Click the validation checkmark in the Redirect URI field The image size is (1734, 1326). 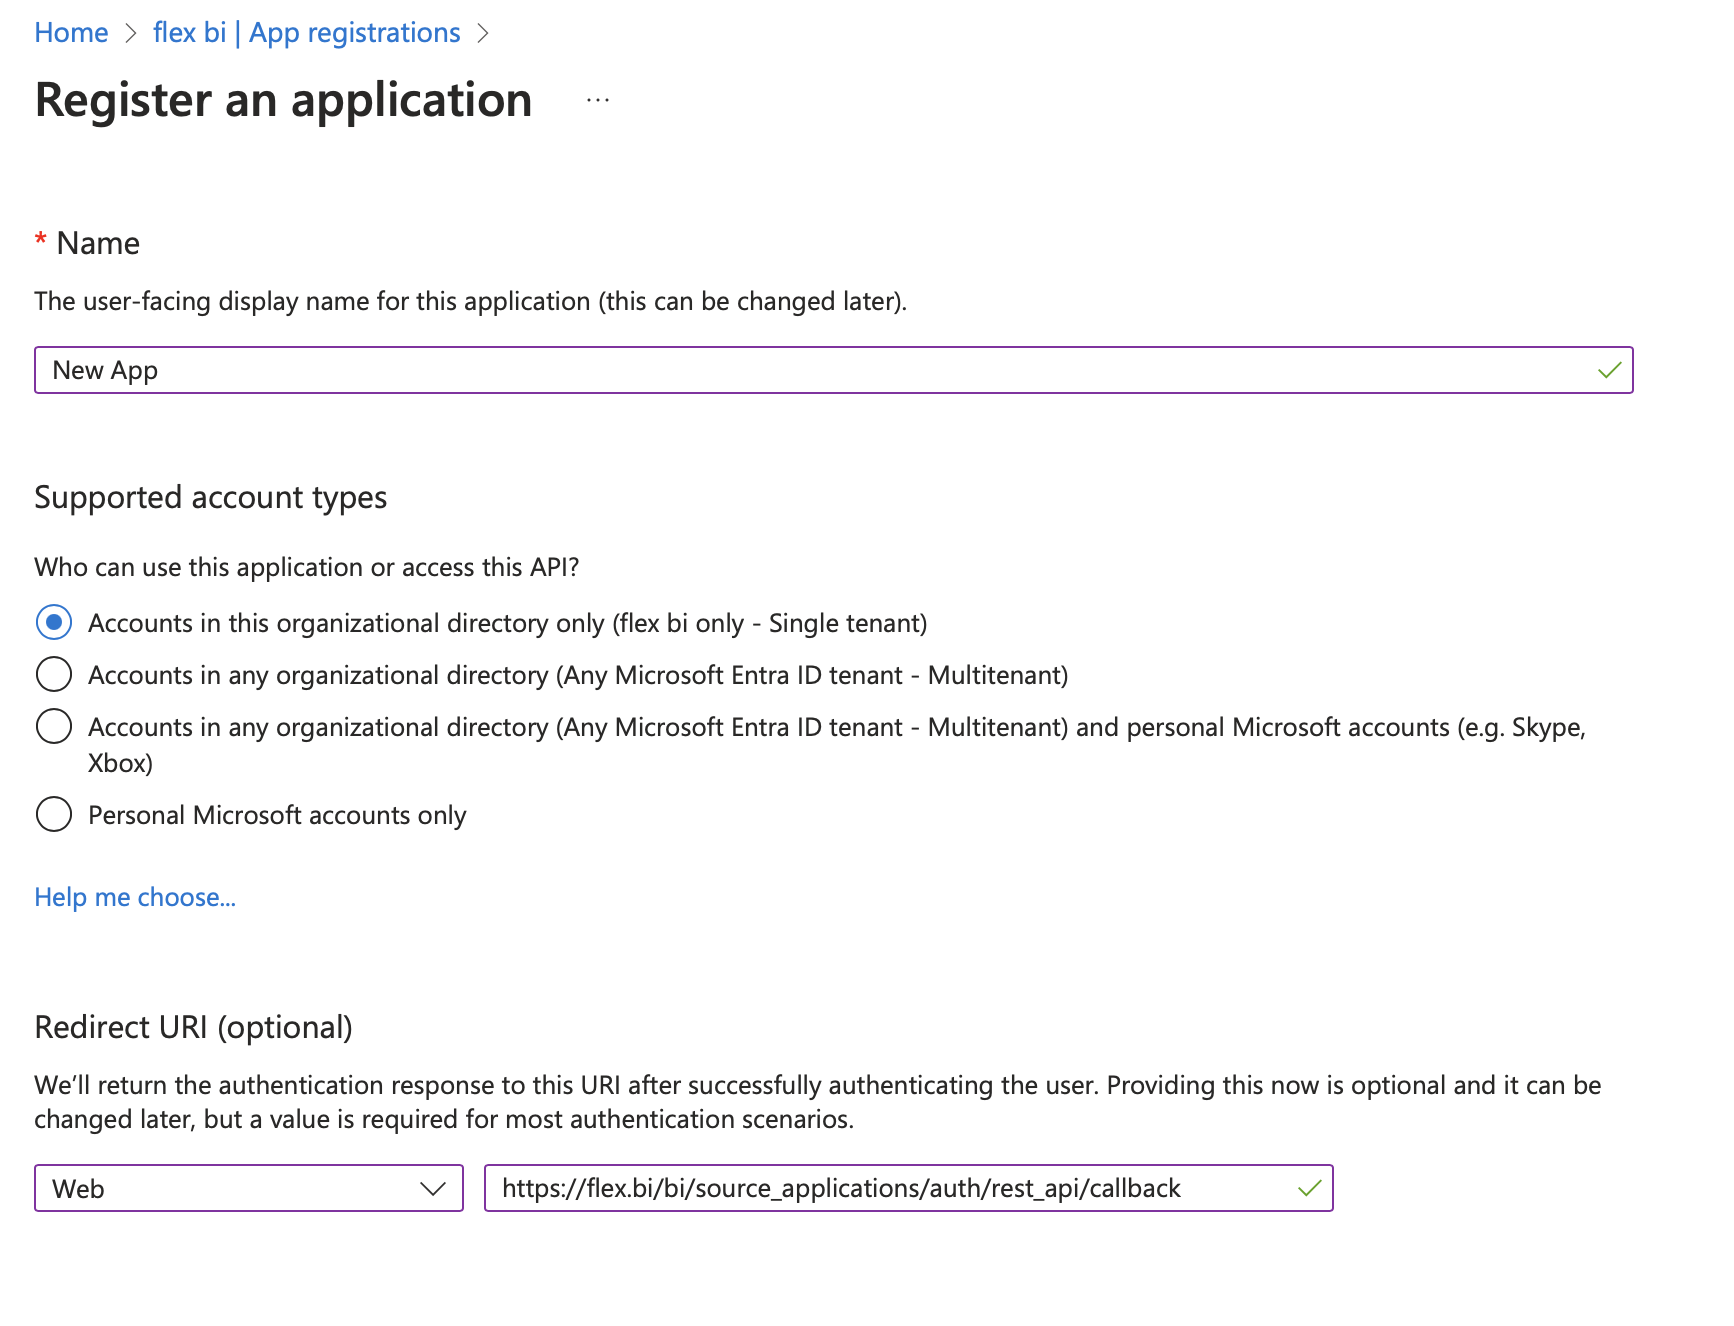point(1308,1189)
